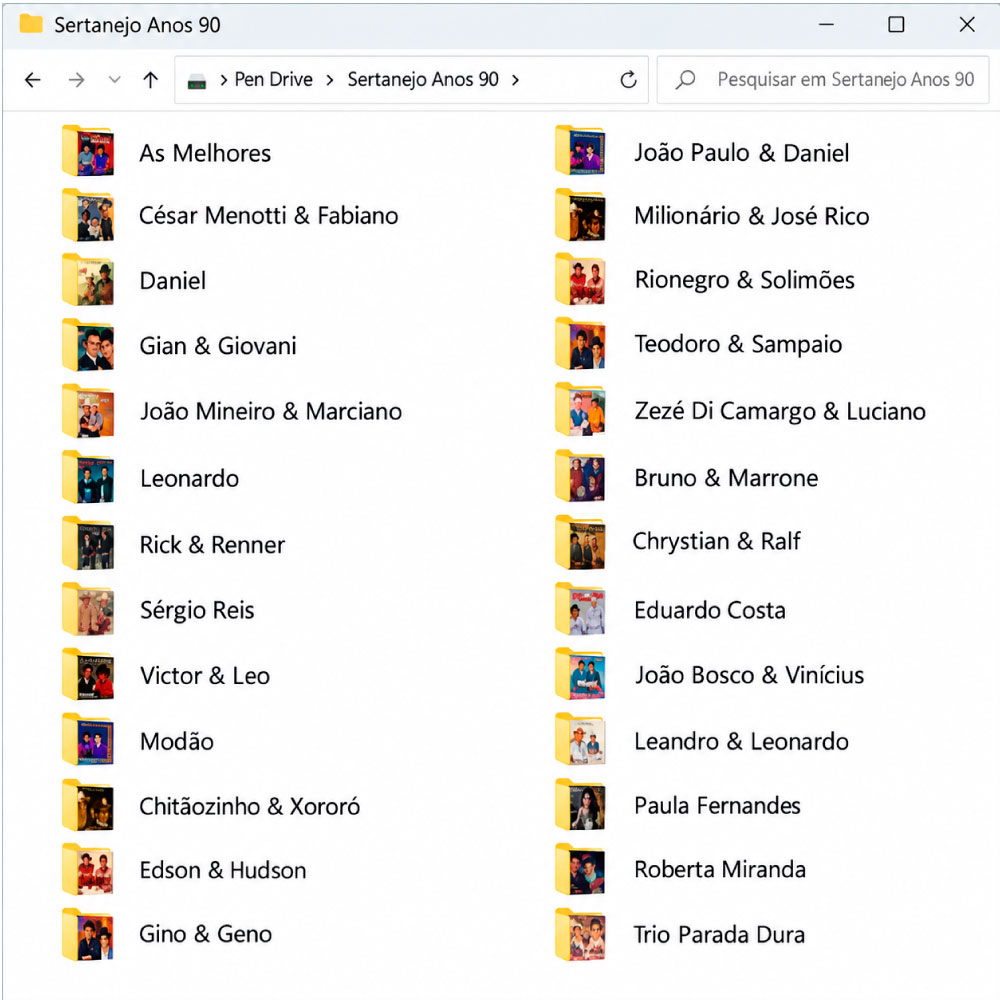The height and width of the screenshot is (1000, 1000).
Task: Click the 'João Paulo & Daniel' folder name
Action: tap(742, 153)
